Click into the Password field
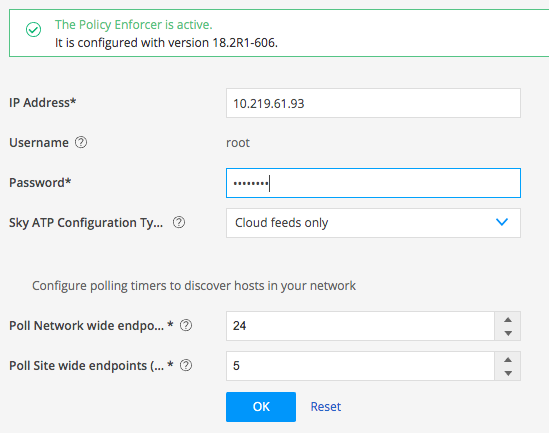 373,183
